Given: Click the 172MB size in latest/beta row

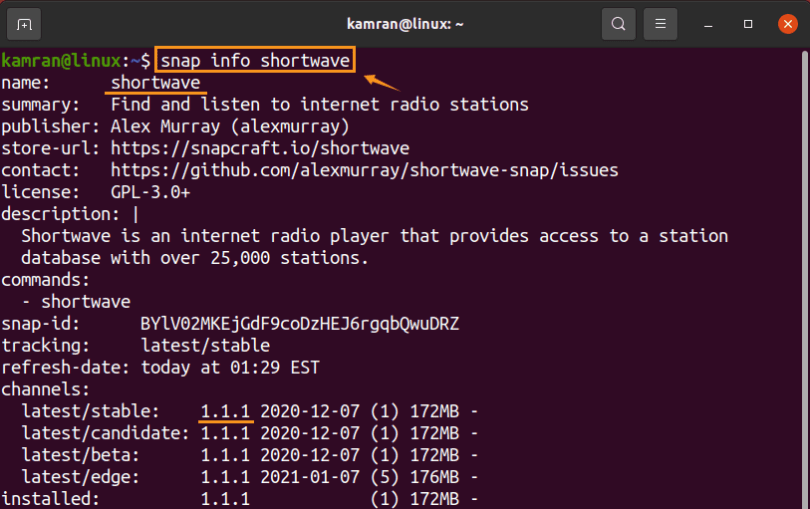Looking at the screenshot, I should tap(434, 455).
